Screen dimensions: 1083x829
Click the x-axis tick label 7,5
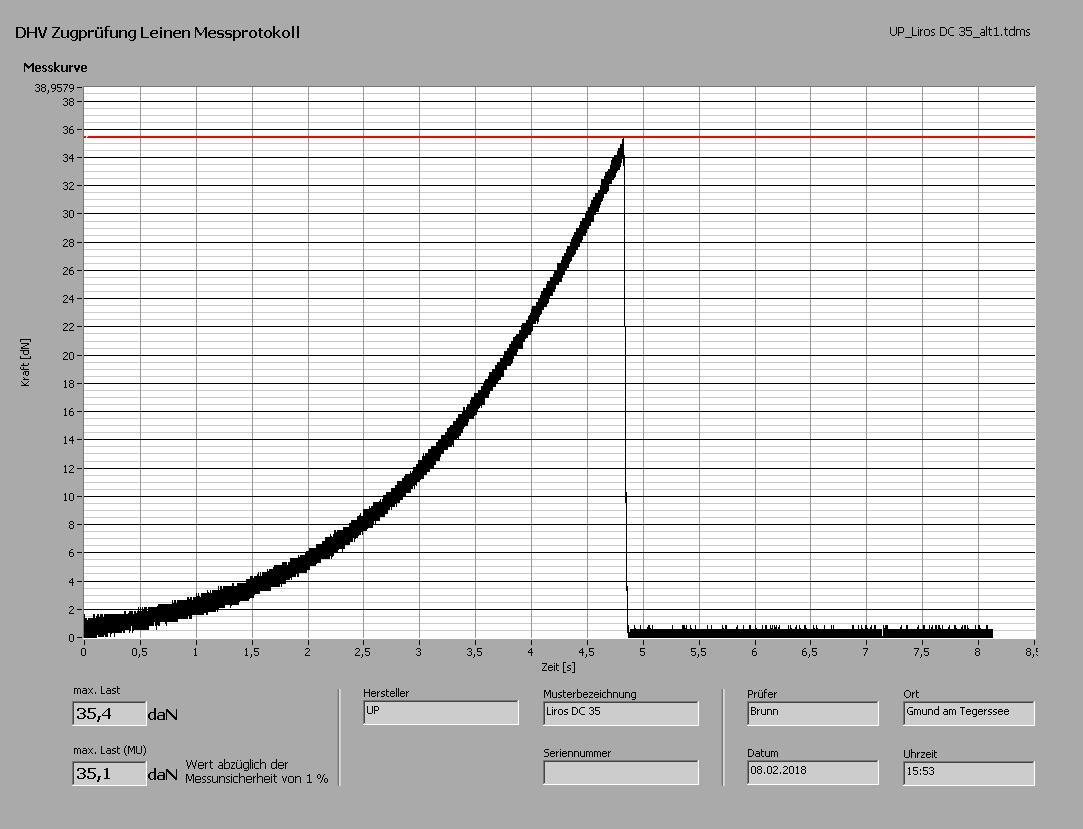pyautogui.click(x=921, y=652)
